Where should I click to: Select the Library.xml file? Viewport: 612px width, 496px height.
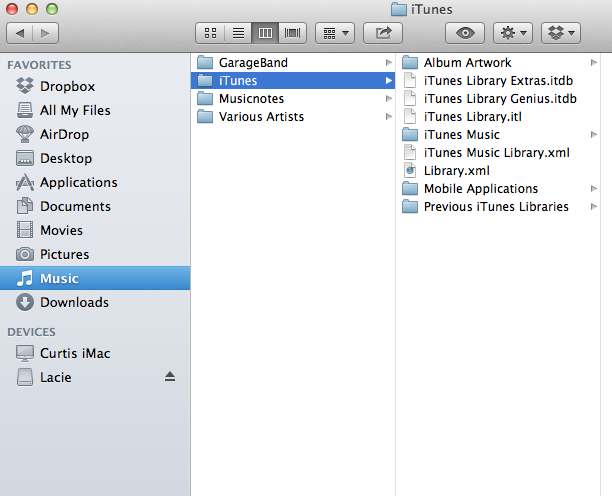(498, 171)
